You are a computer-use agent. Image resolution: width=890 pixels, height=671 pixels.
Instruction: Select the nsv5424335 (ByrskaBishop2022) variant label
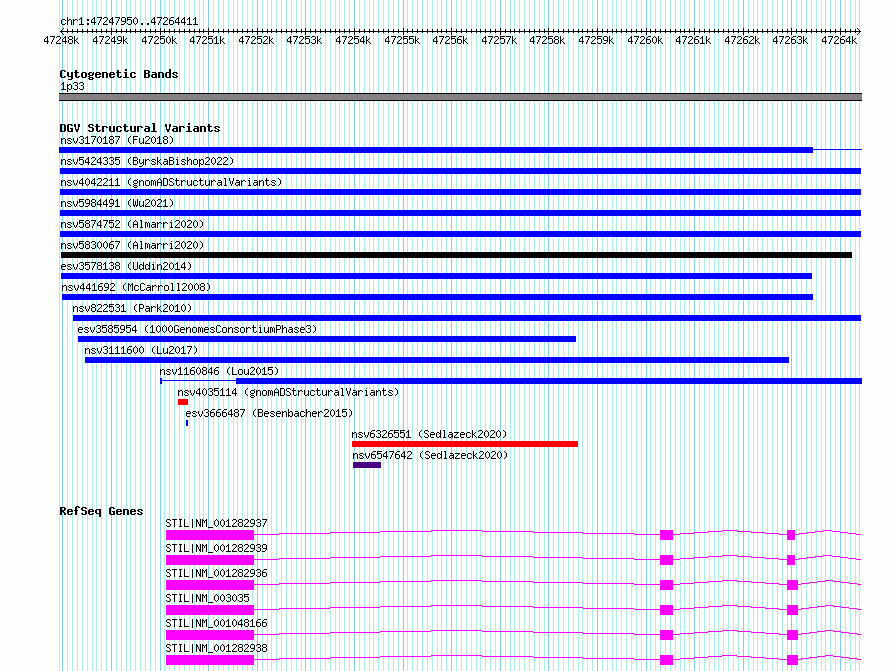point(147,161)
